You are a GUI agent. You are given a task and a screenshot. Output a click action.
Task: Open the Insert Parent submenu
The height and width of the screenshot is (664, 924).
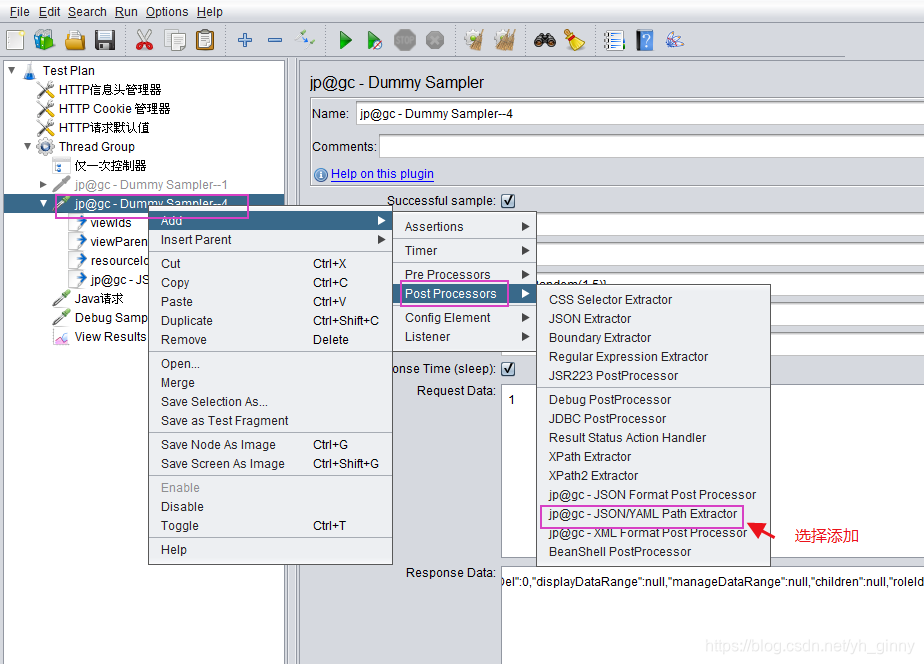270,240
